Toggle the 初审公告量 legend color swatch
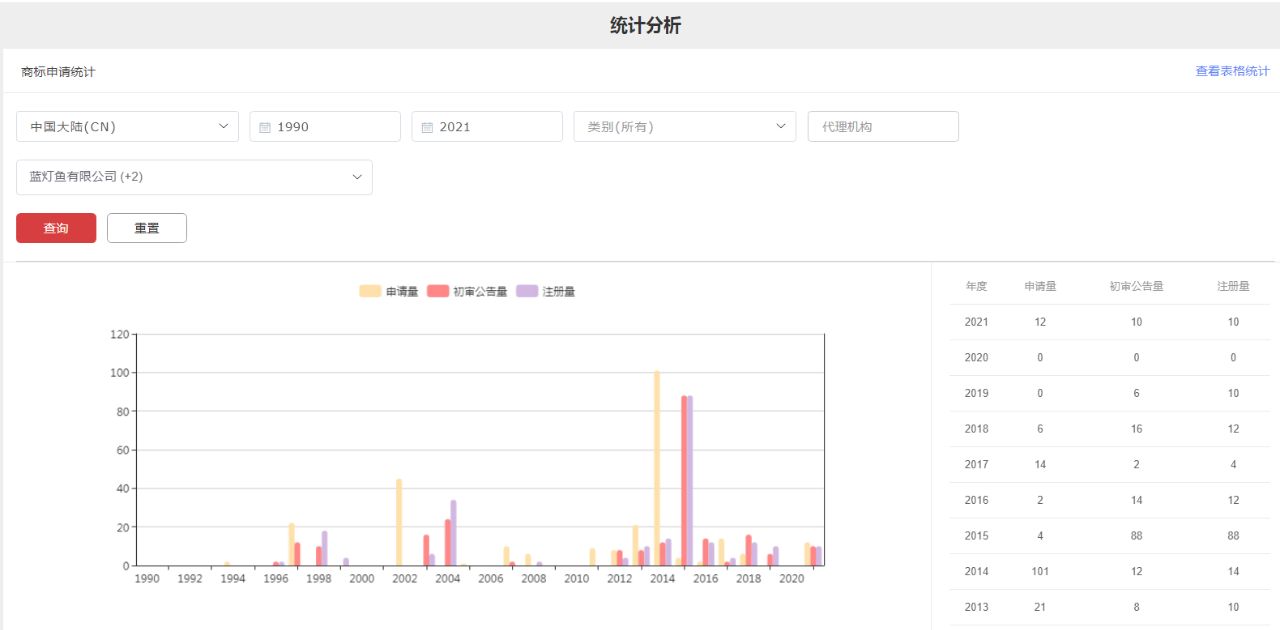Screen dimensions: 1280x630 tap(438, 291)
